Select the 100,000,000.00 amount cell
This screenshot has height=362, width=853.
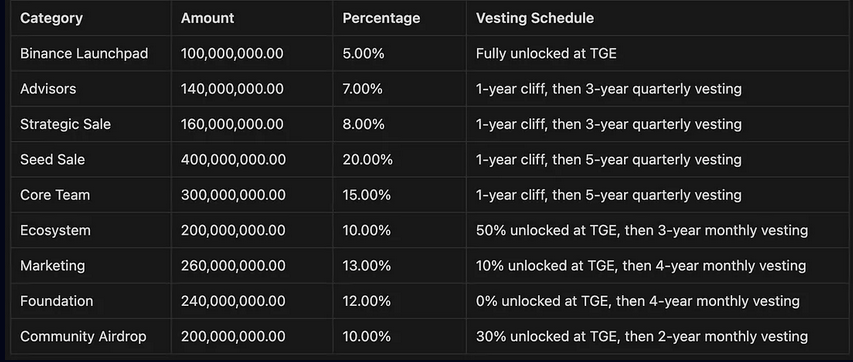[232, 53]
